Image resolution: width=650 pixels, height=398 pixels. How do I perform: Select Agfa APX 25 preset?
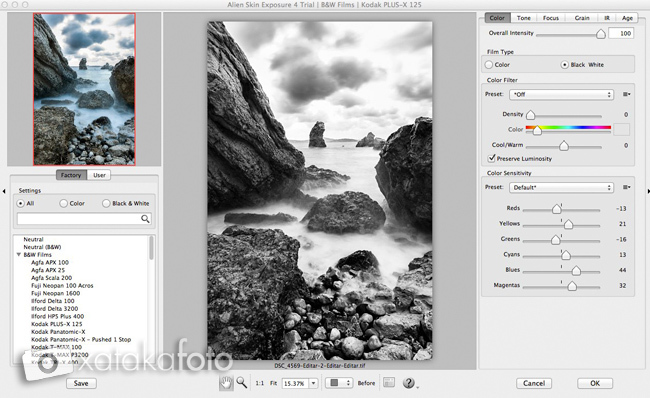pyautogui.click(x=48, y=270)
